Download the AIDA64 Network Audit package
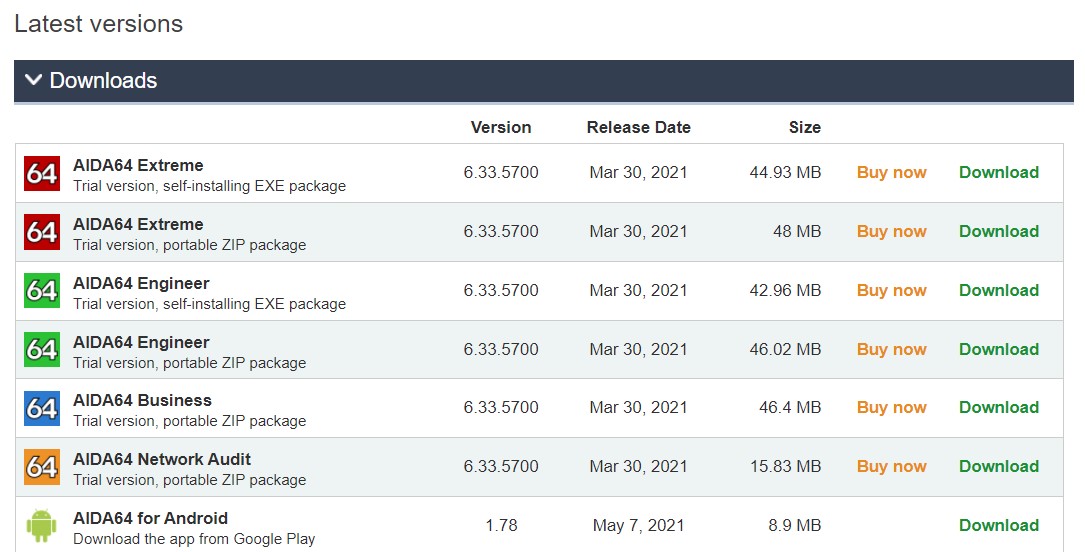1085x552 pixels. [998, 466]
